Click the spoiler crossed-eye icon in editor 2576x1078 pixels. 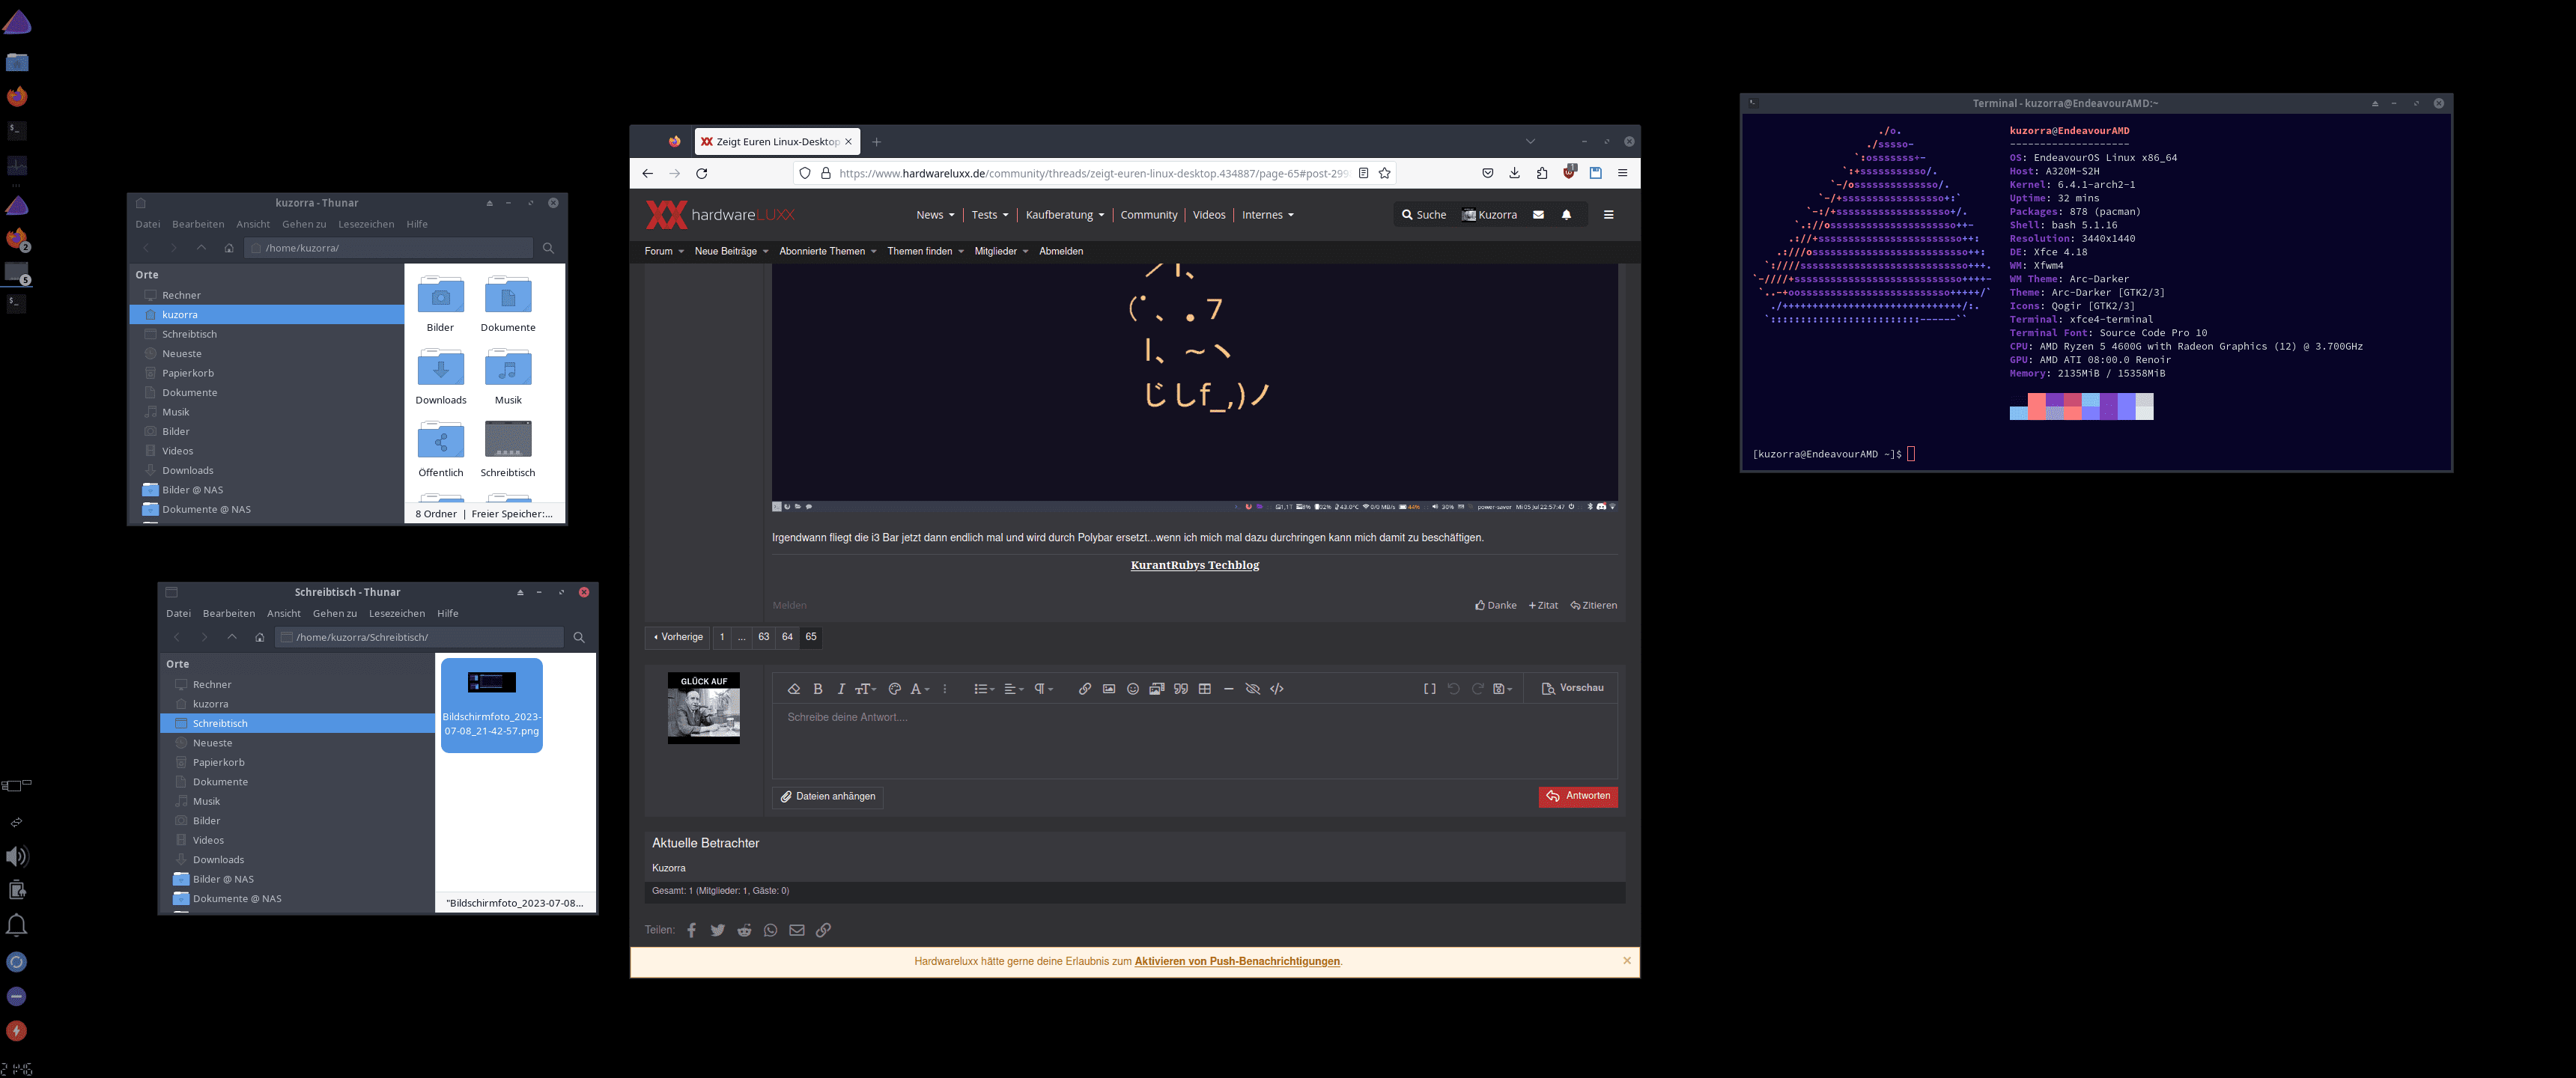[x=1253, y=689]
